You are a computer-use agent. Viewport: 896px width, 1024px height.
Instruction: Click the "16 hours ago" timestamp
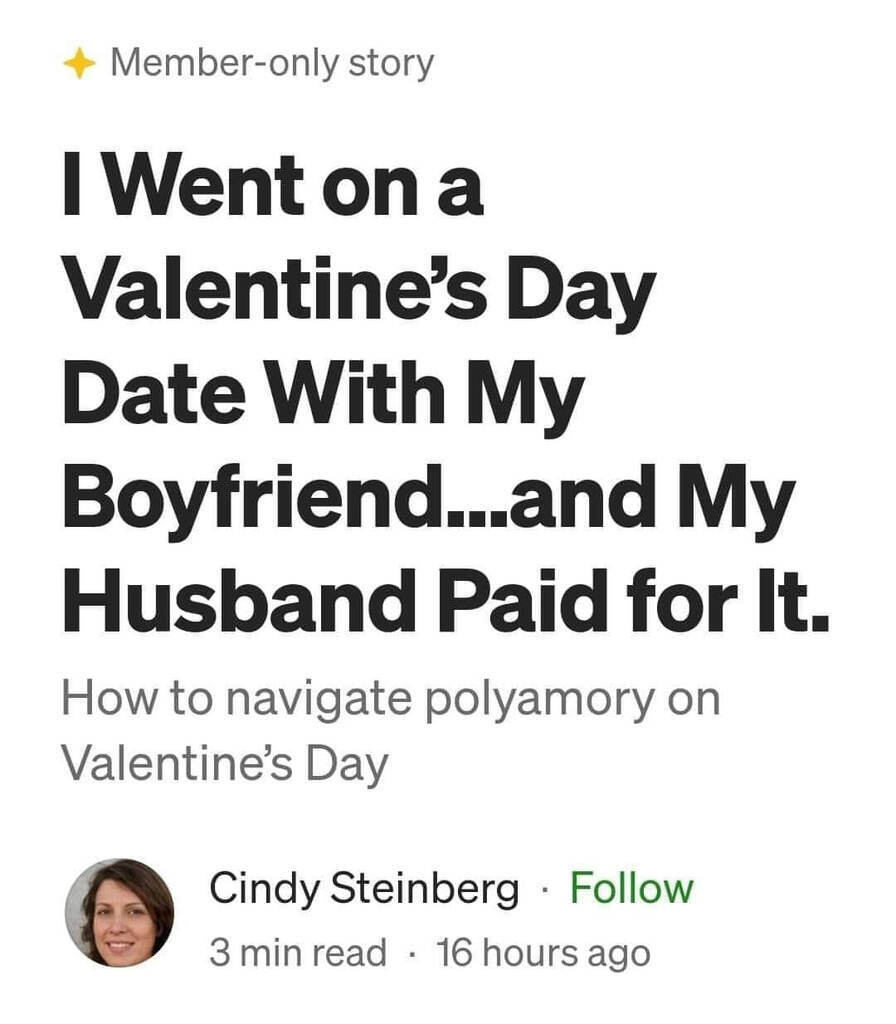coord(543,952)
